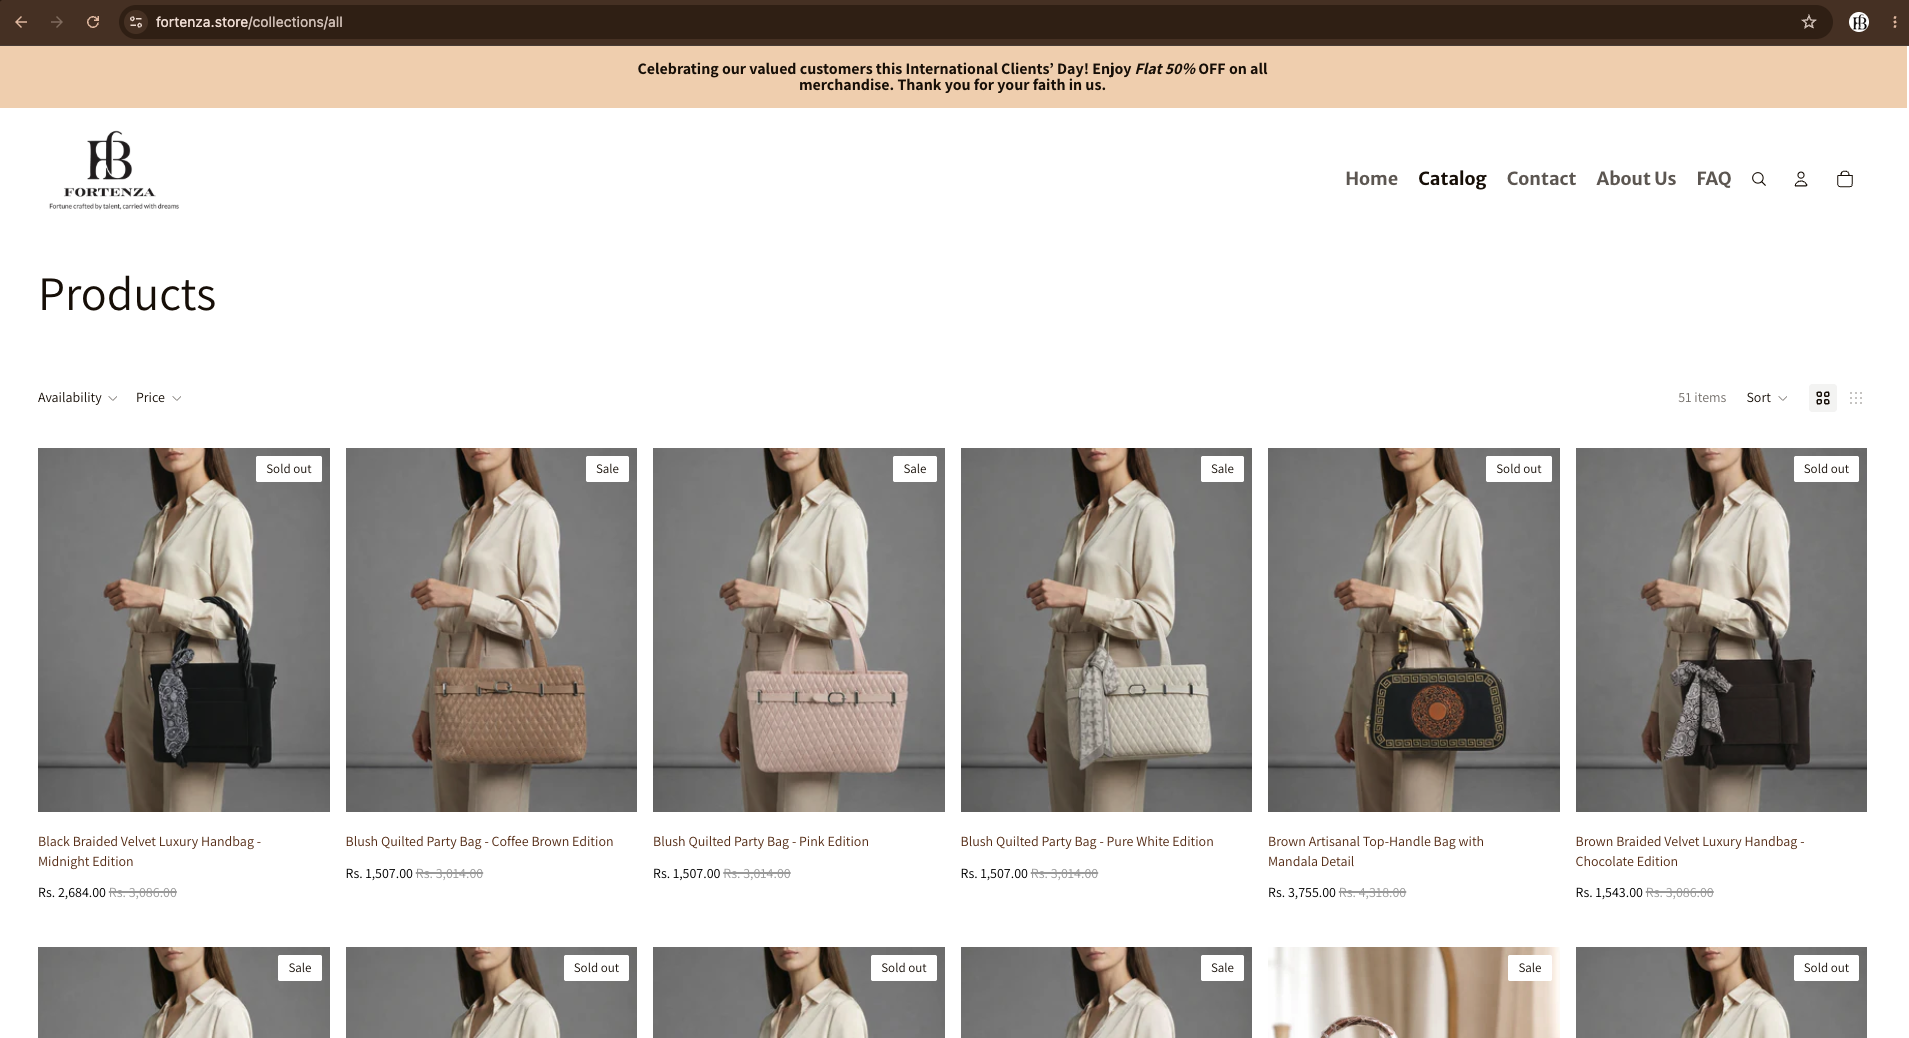
Task: Open site information icon in address bar
Action: (x=137, y=22)
